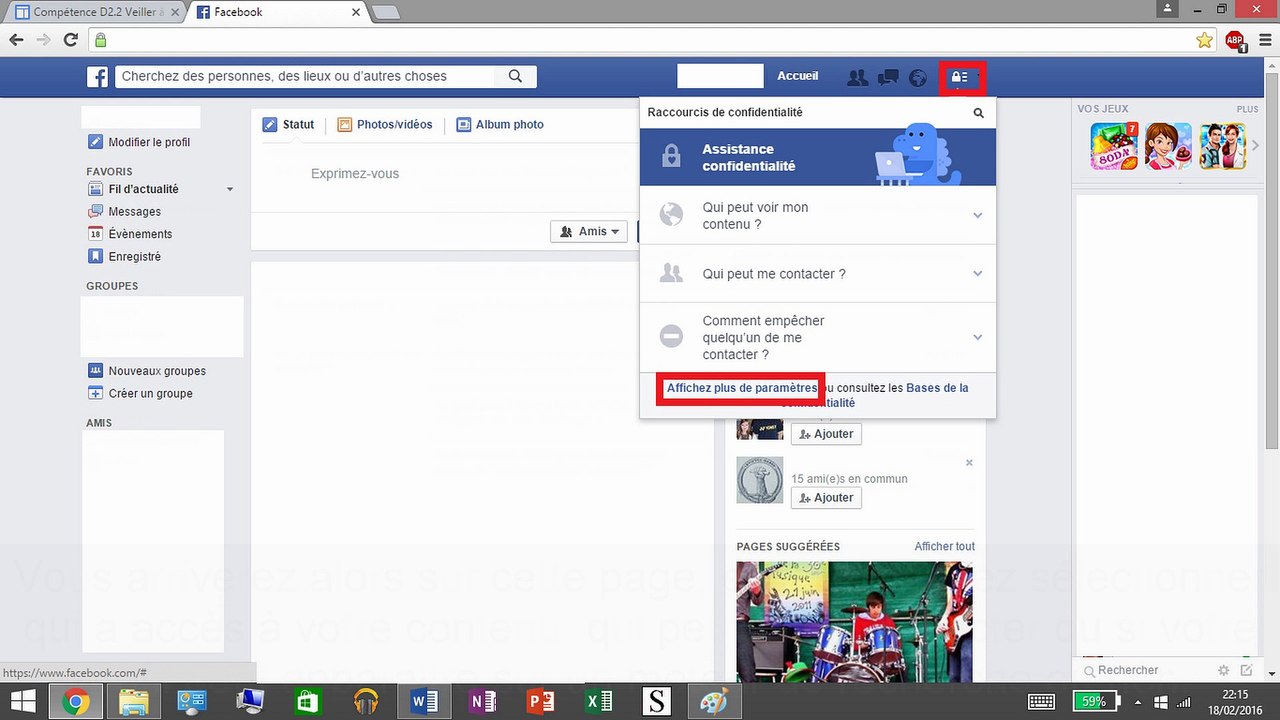Select the Album photo composer tab
This screenshot has width=1280, height=720.
(x=500, y=125)
